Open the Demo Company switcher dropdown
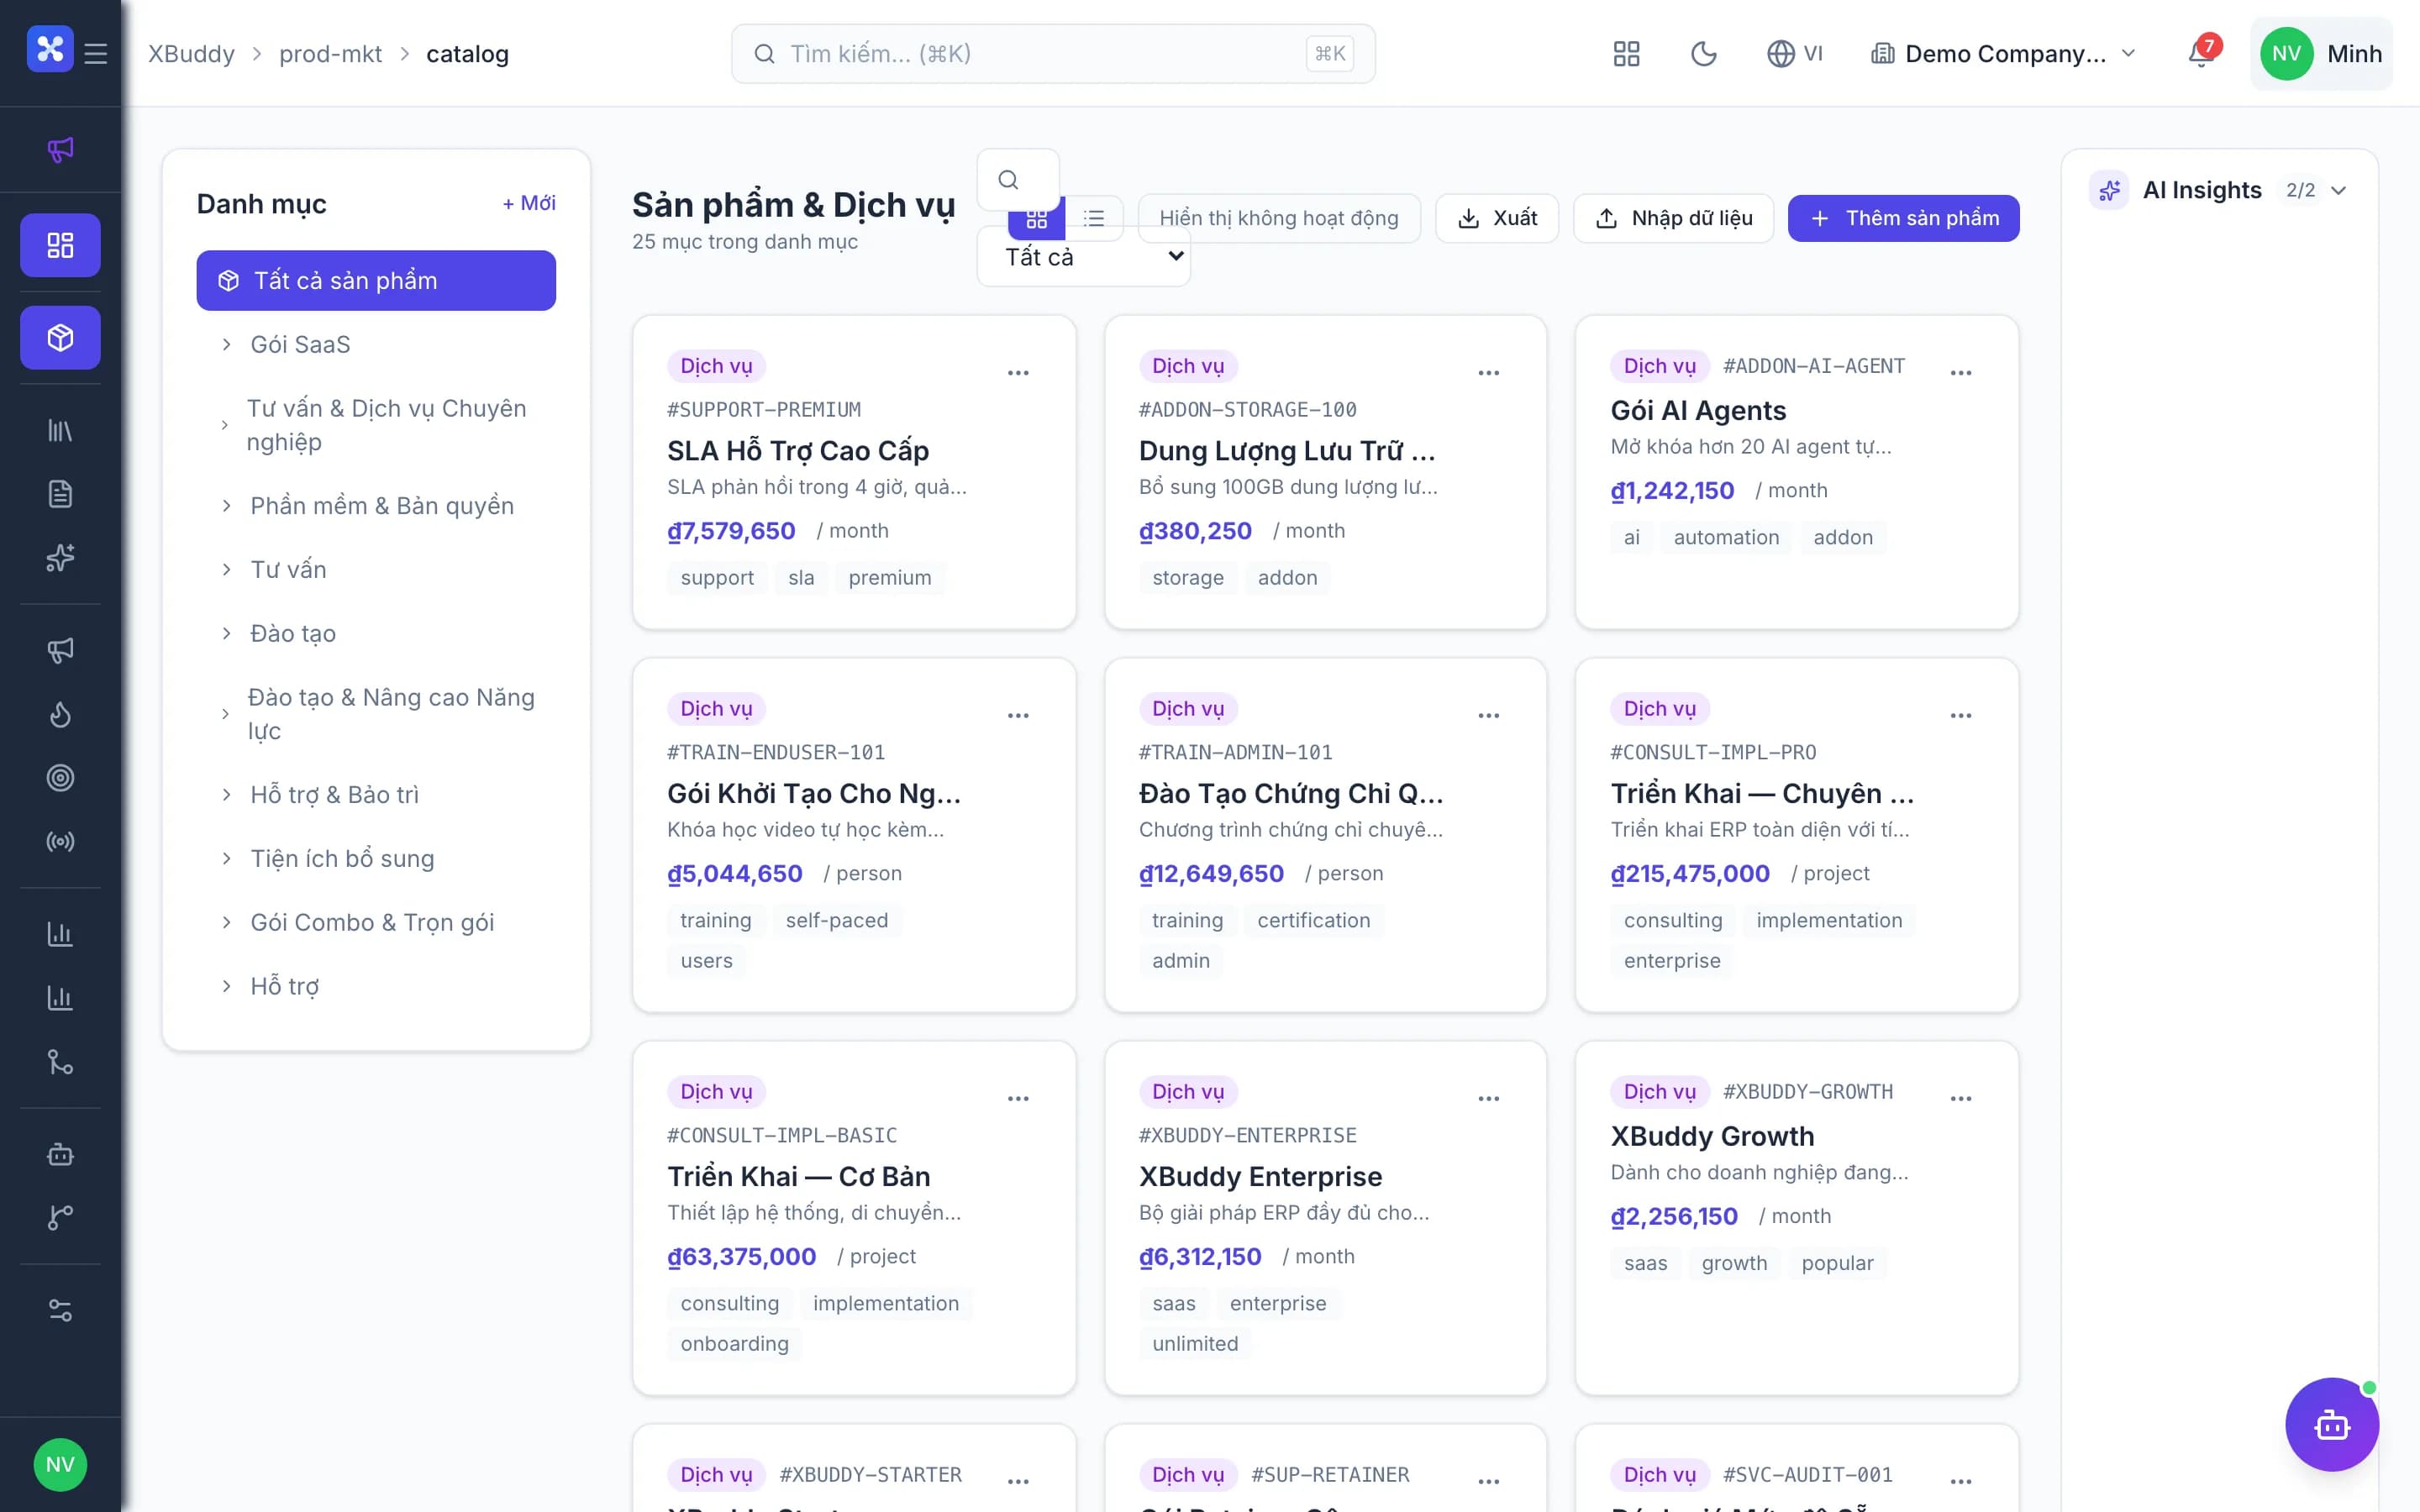Screen dimensions: 2420x1512 coord(2004,54)
